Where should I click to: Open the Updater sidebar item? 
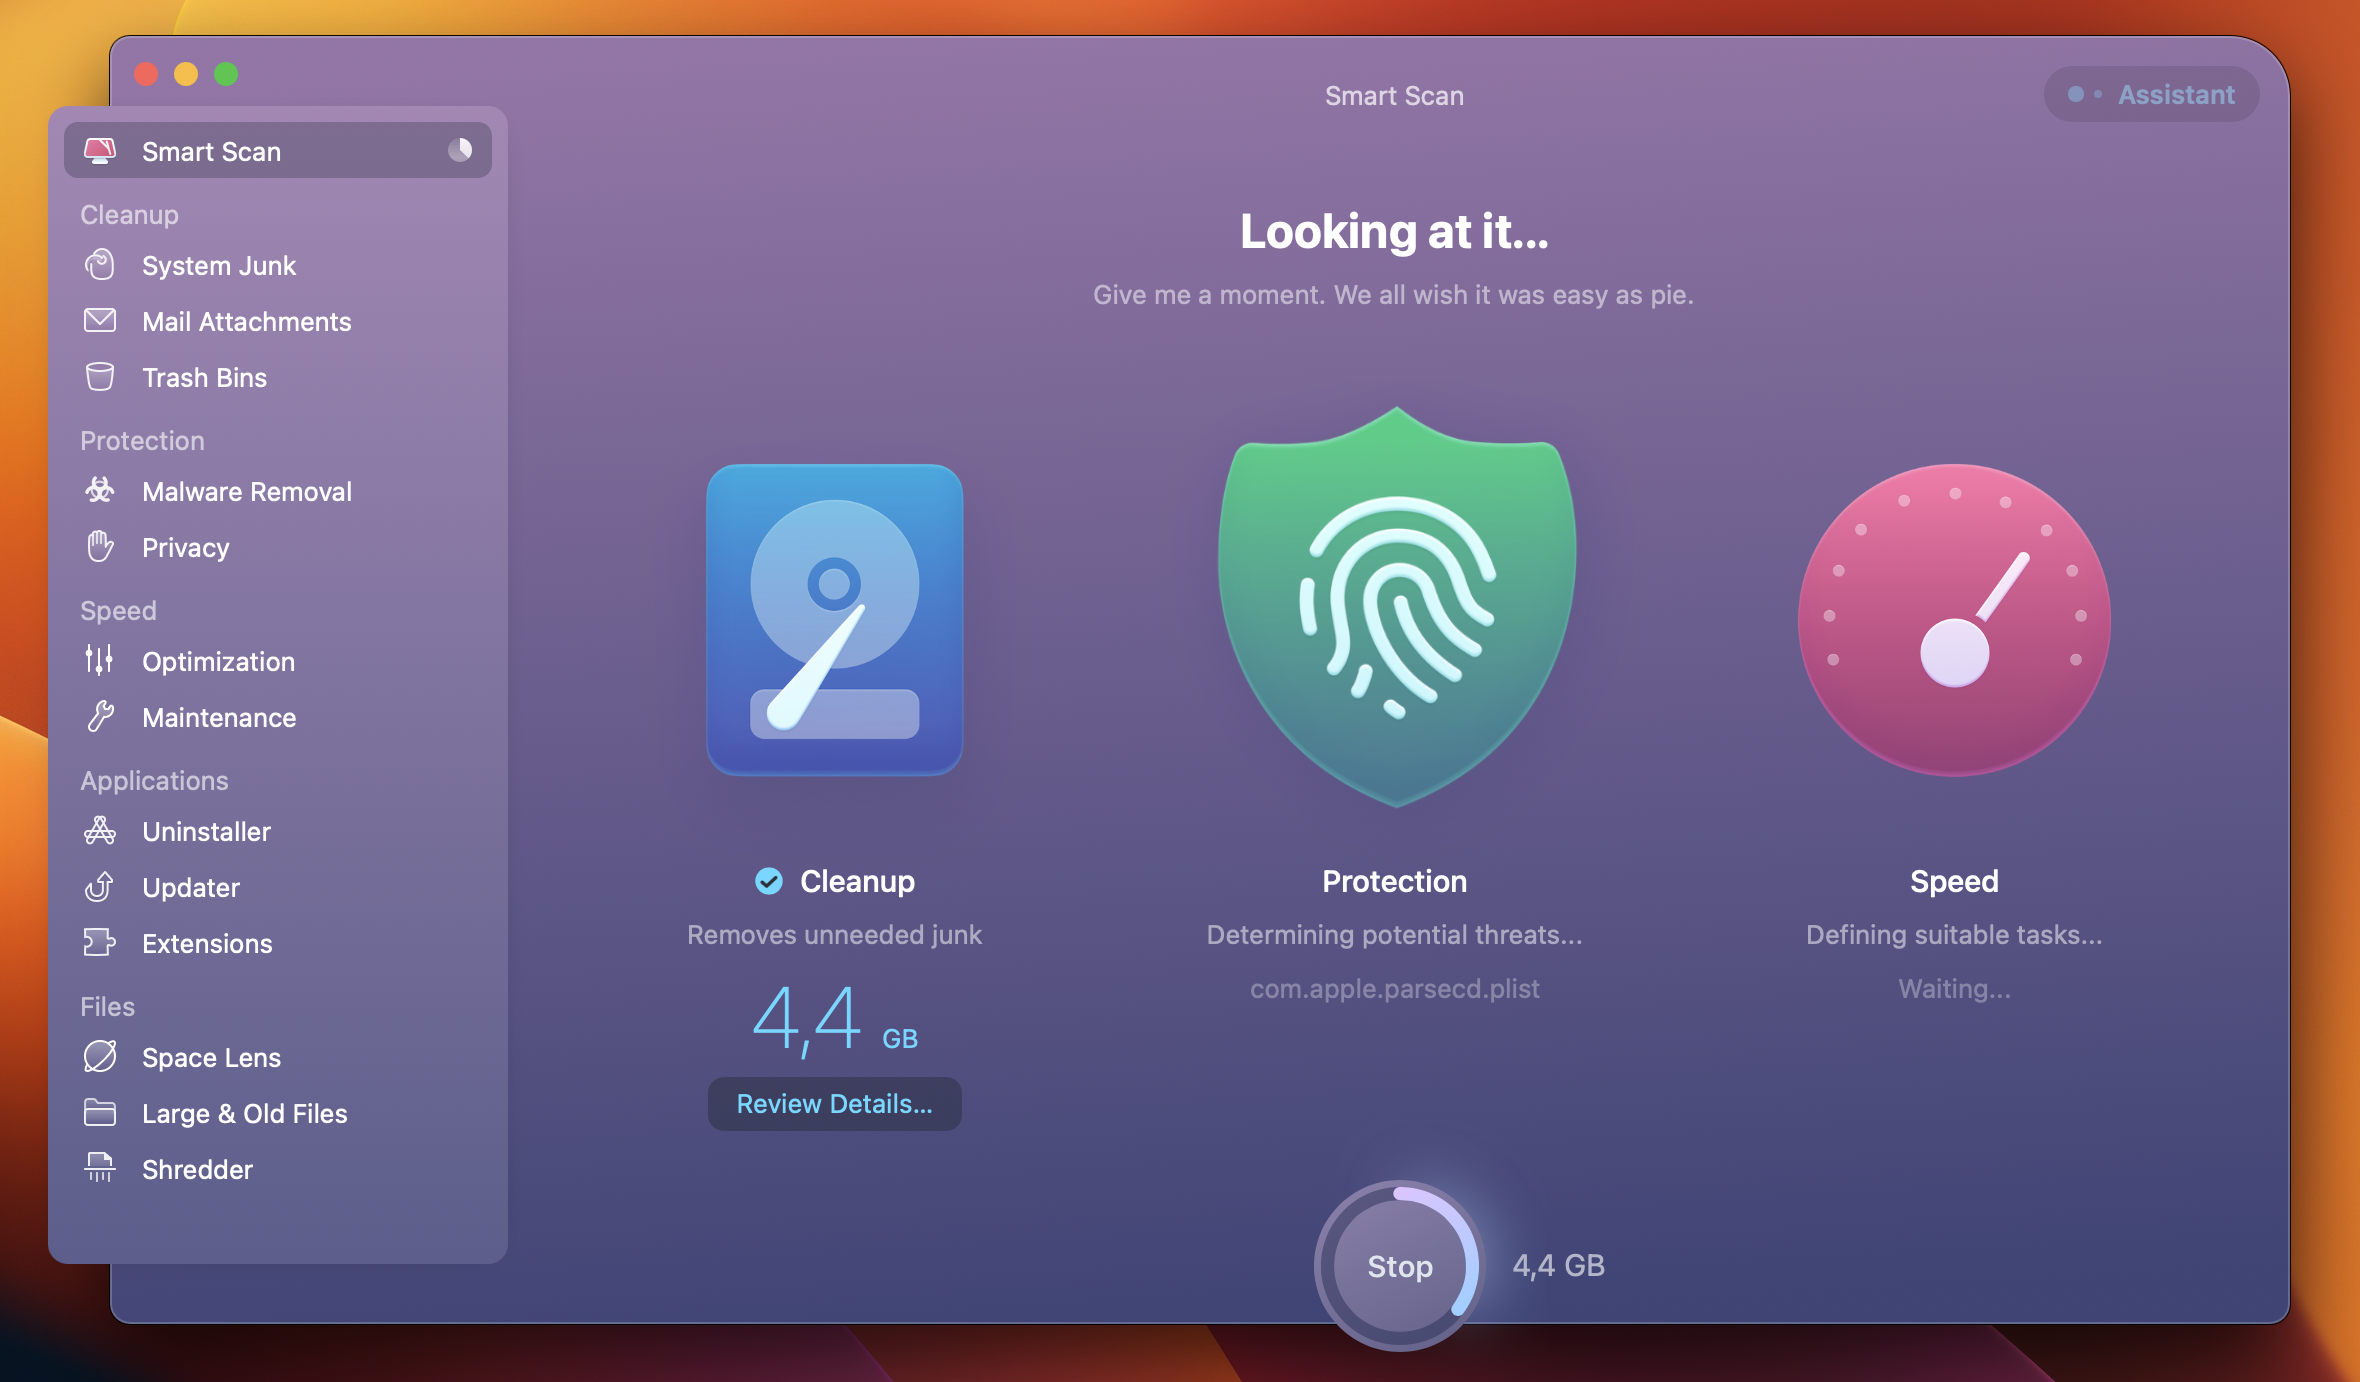(x=191, y=887)
